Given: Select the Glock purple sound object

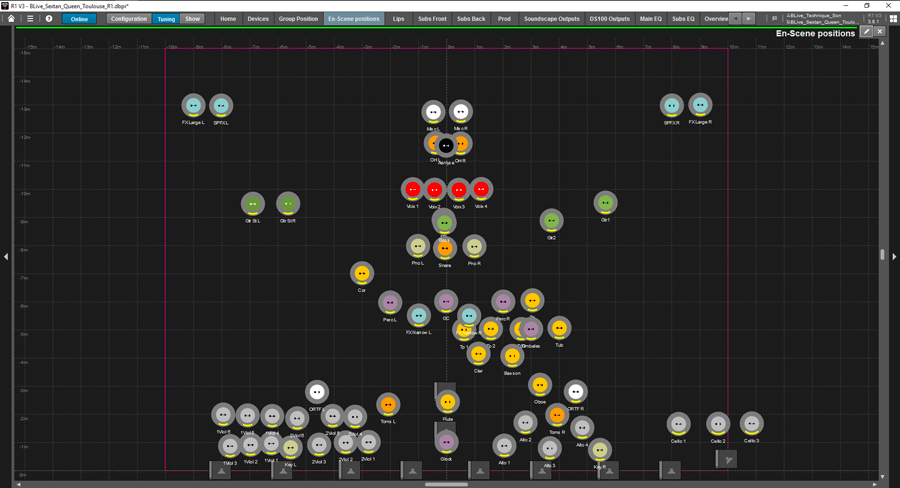Looking at the screenshot, I should tap(446, 443).
